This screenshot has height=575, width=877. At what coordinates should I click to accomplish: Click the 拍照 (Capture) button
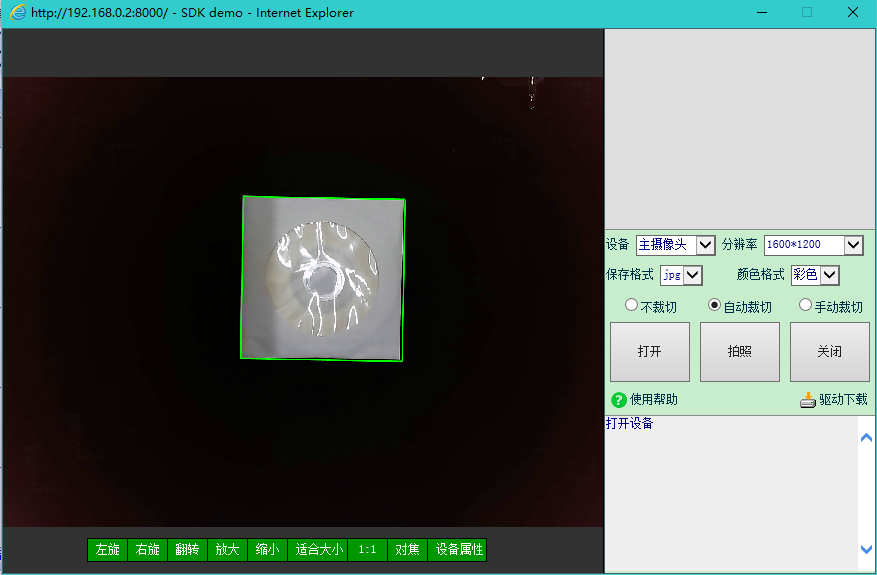point(740,352)
